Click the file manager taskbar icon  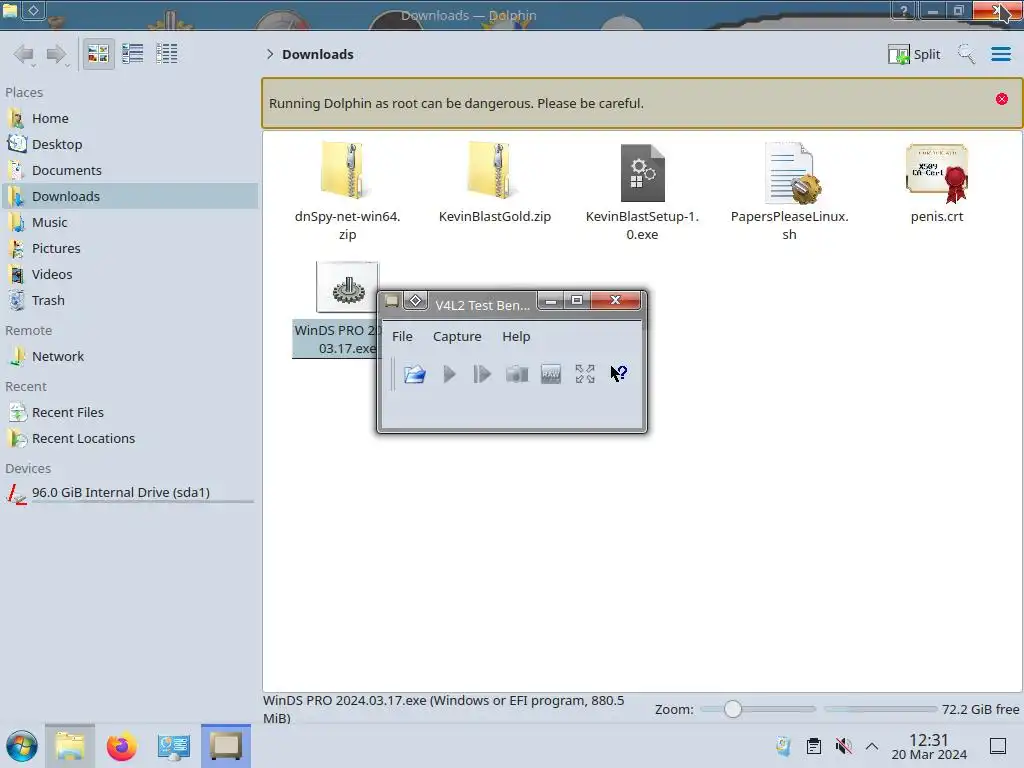(70, 746)
